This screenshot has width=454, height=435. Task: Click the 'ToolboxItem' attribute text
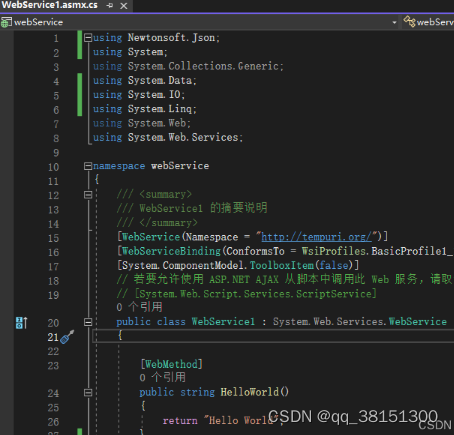pos(282,265)
